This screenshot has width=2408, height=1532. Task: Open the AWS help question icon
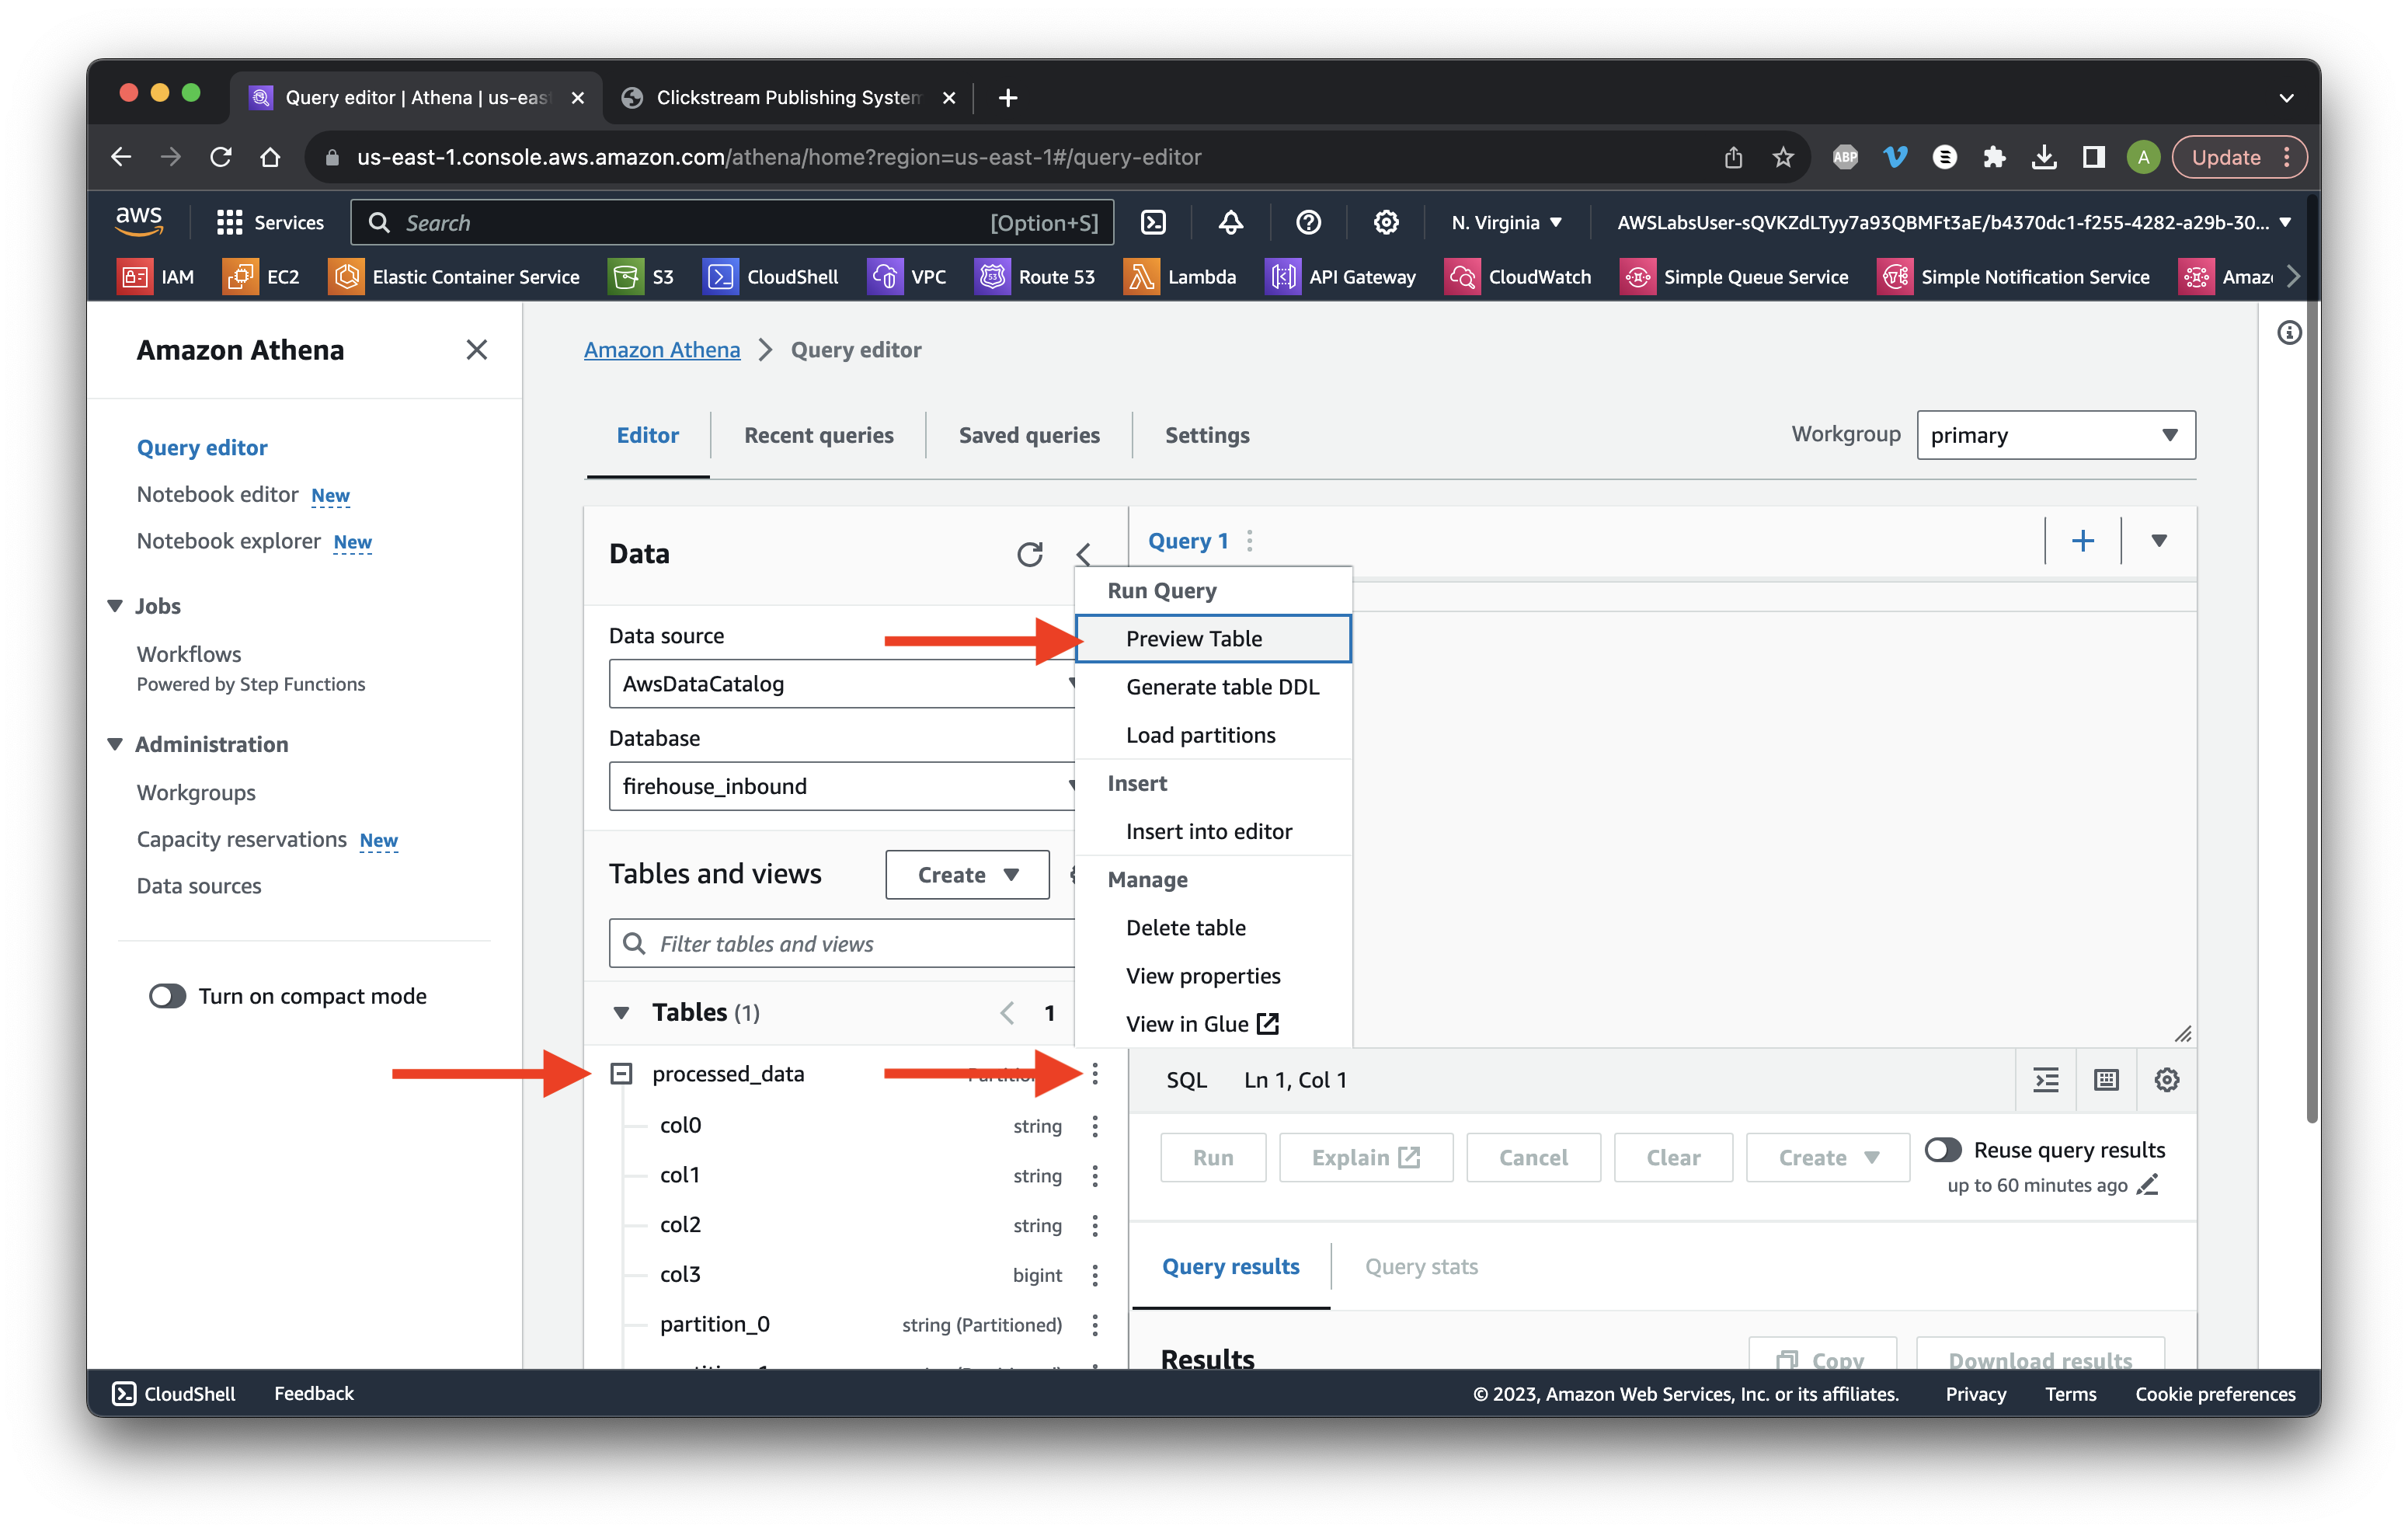1308,222
